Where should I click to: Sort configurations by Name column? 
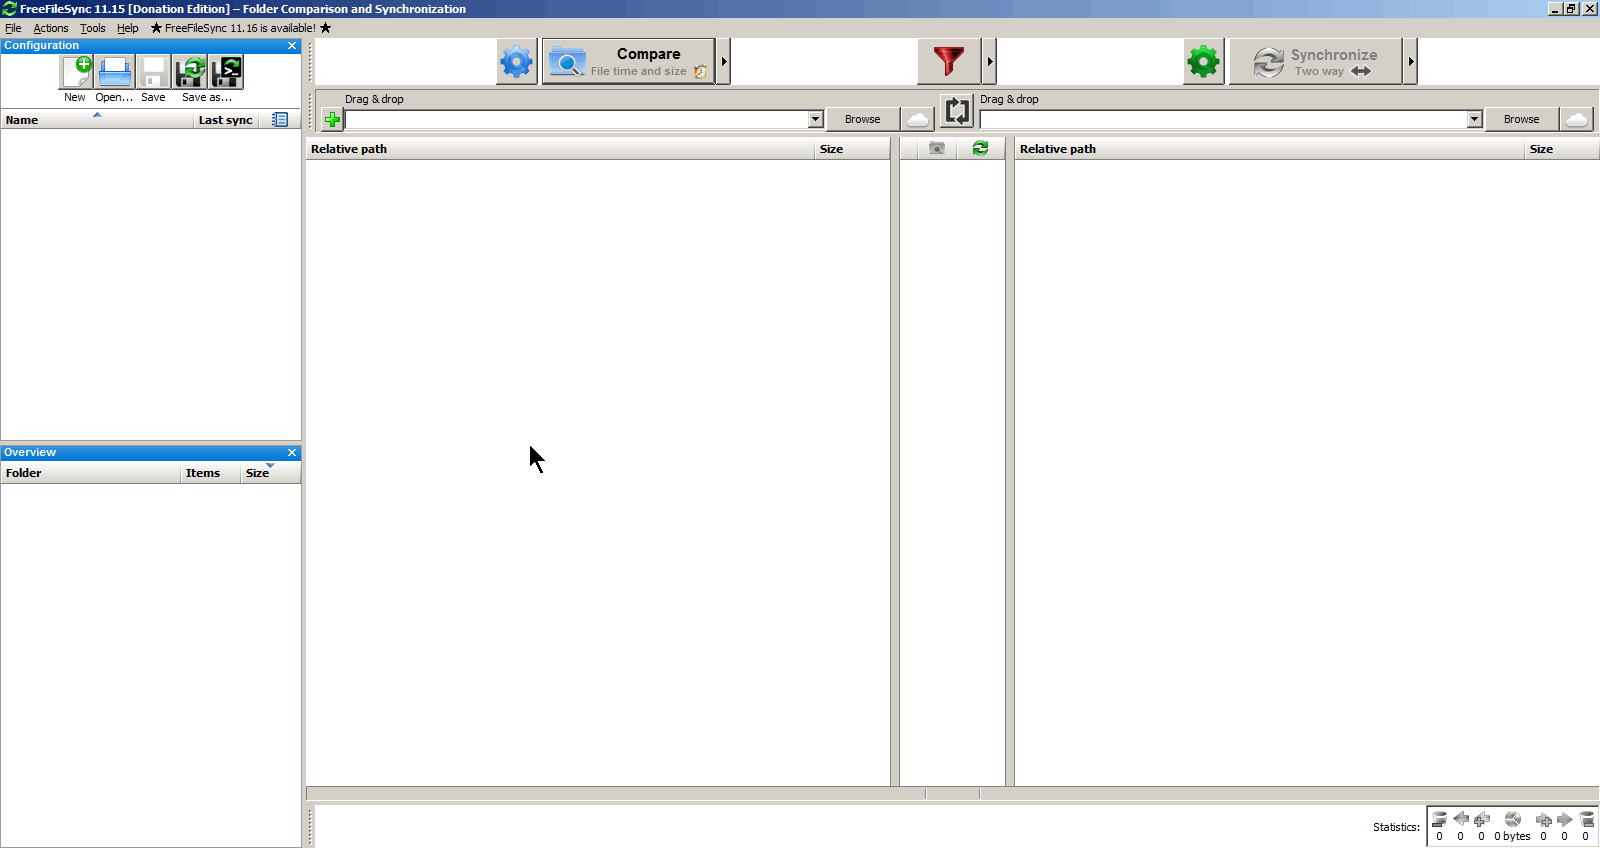(x=97, y=120)
